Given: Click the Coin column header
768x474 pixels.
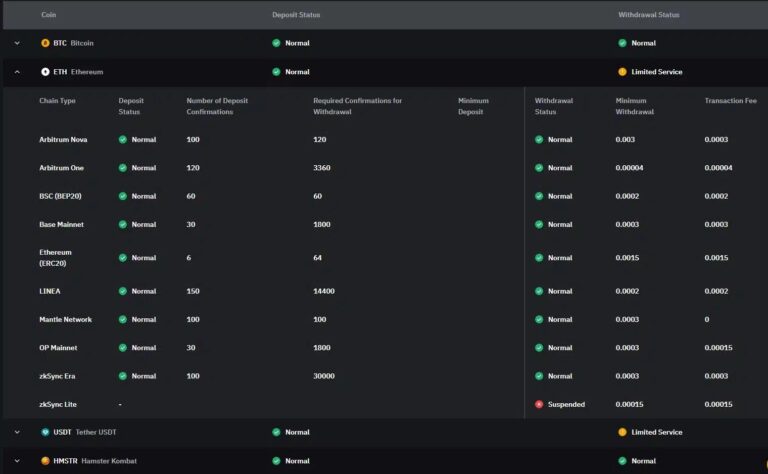Looking at the screenshot, I should (x=48, y=15).
